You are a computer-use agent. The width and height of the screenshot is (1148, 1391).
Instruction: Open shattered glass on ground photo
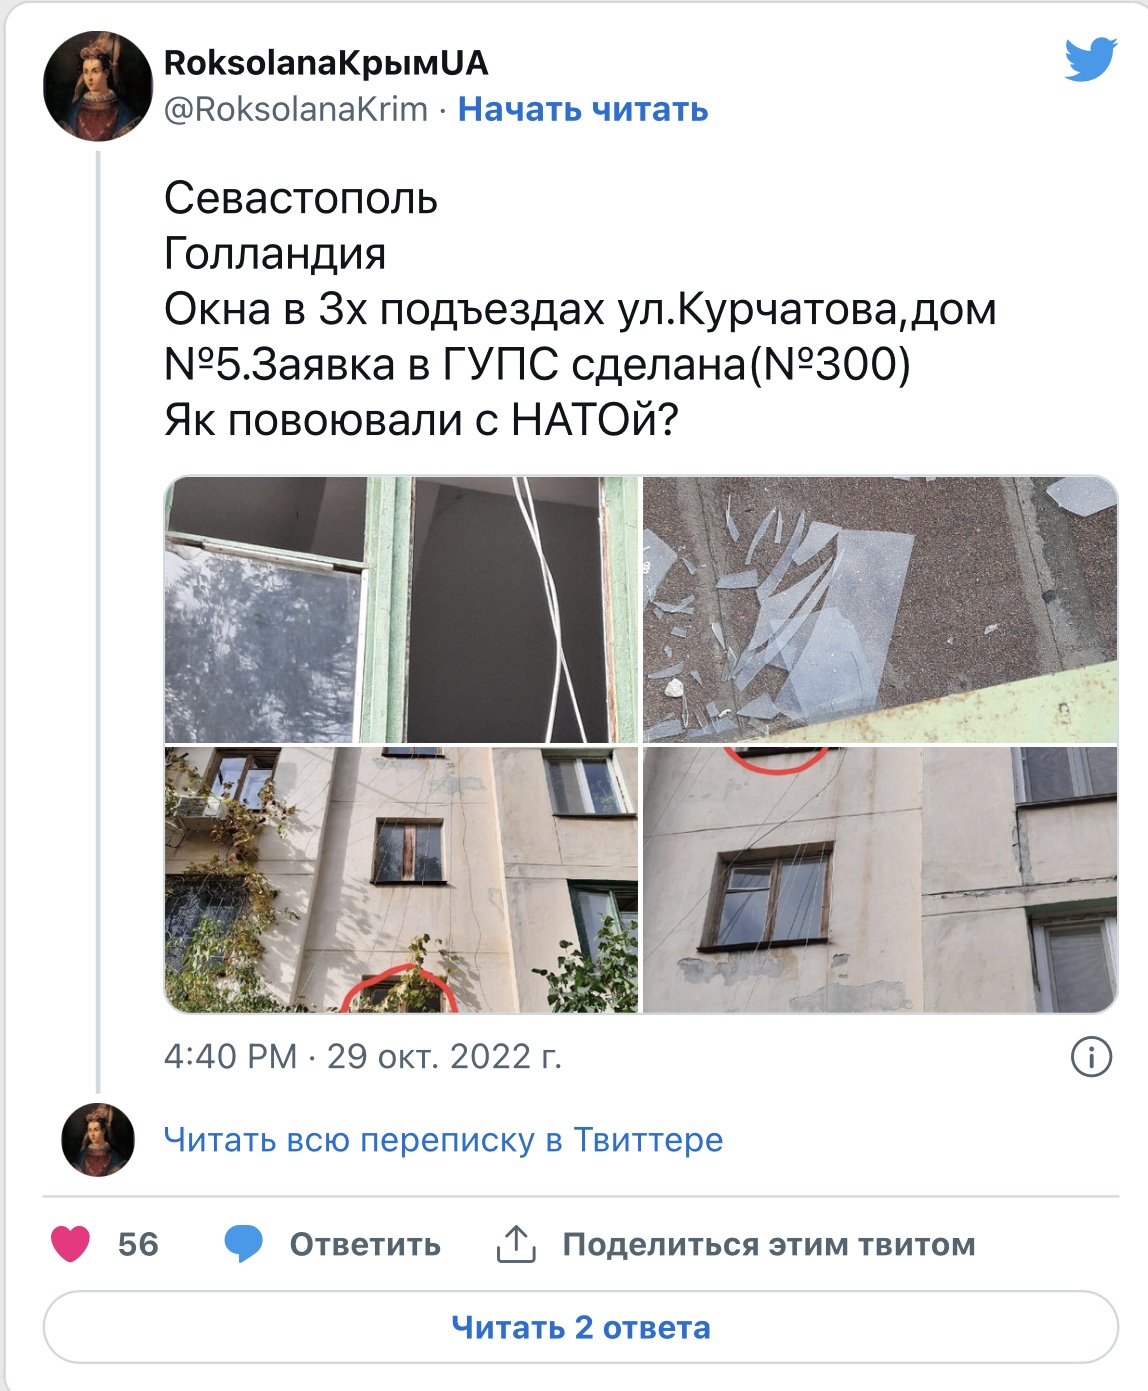[x=880, y=609]
